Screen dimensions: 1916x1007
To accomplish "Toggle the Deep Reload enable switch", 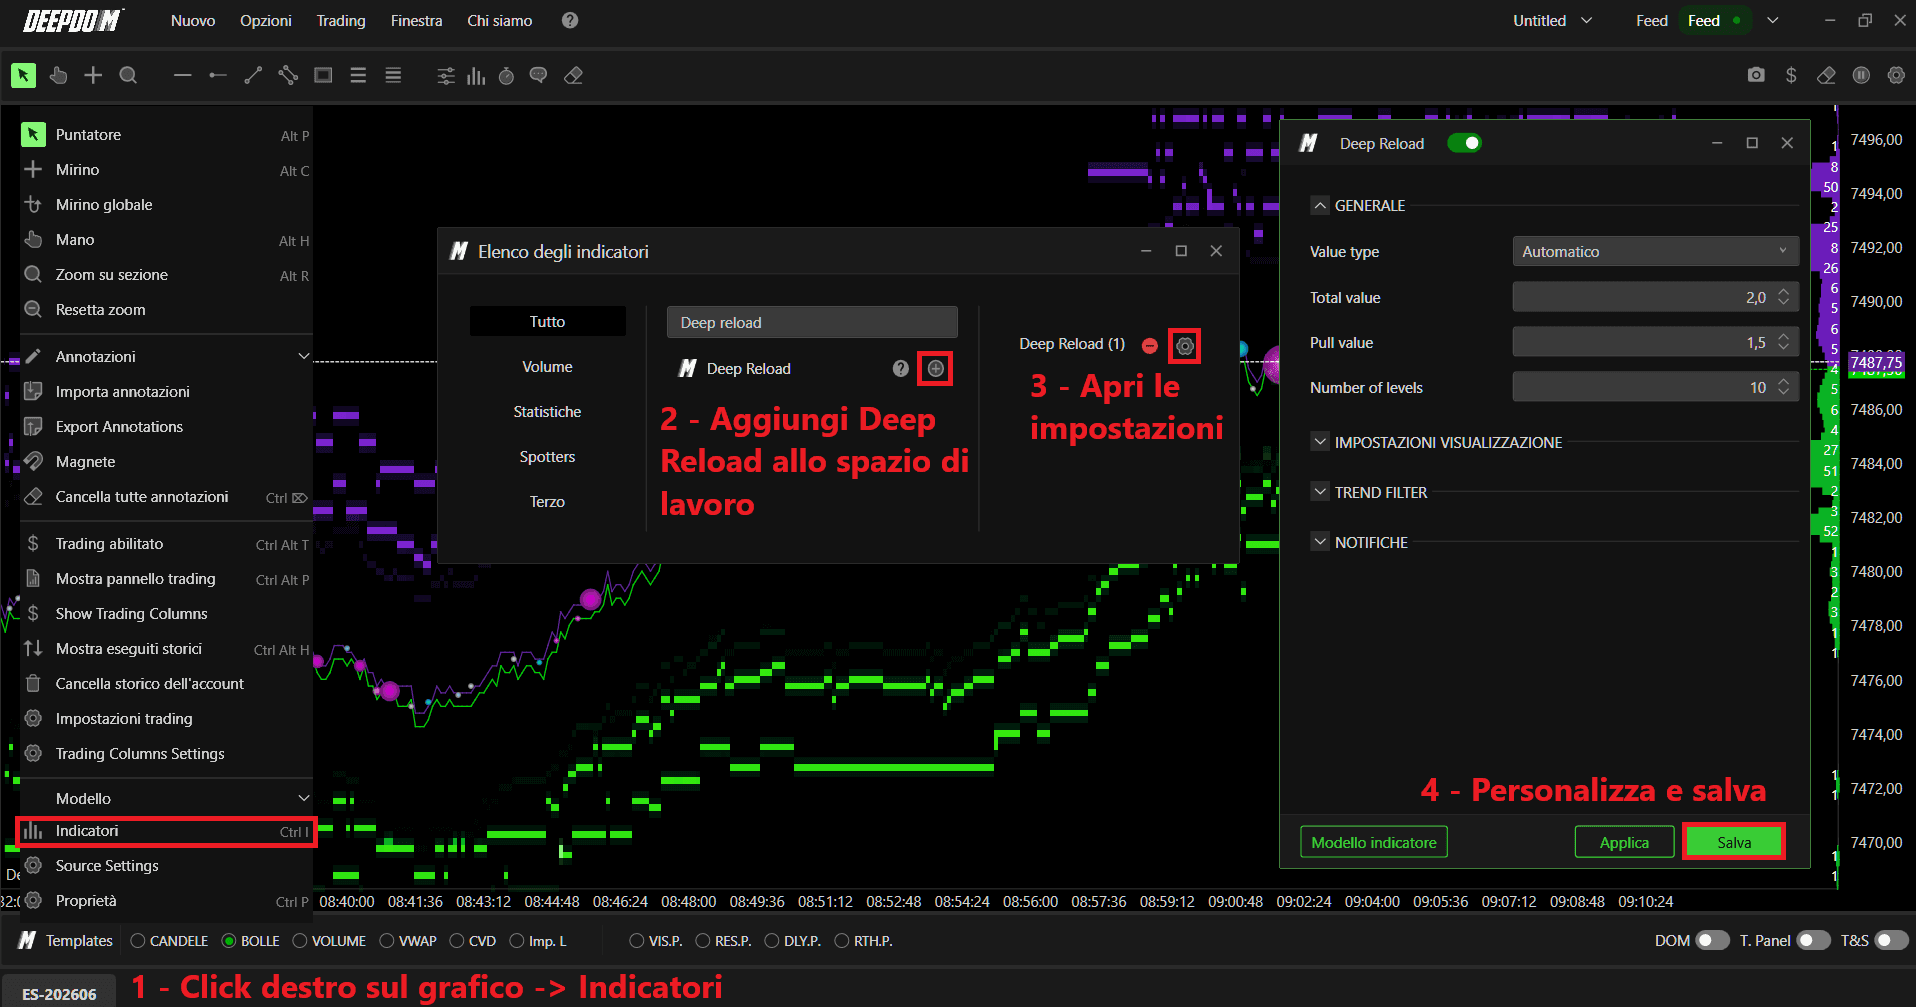I will (1465, 143).
